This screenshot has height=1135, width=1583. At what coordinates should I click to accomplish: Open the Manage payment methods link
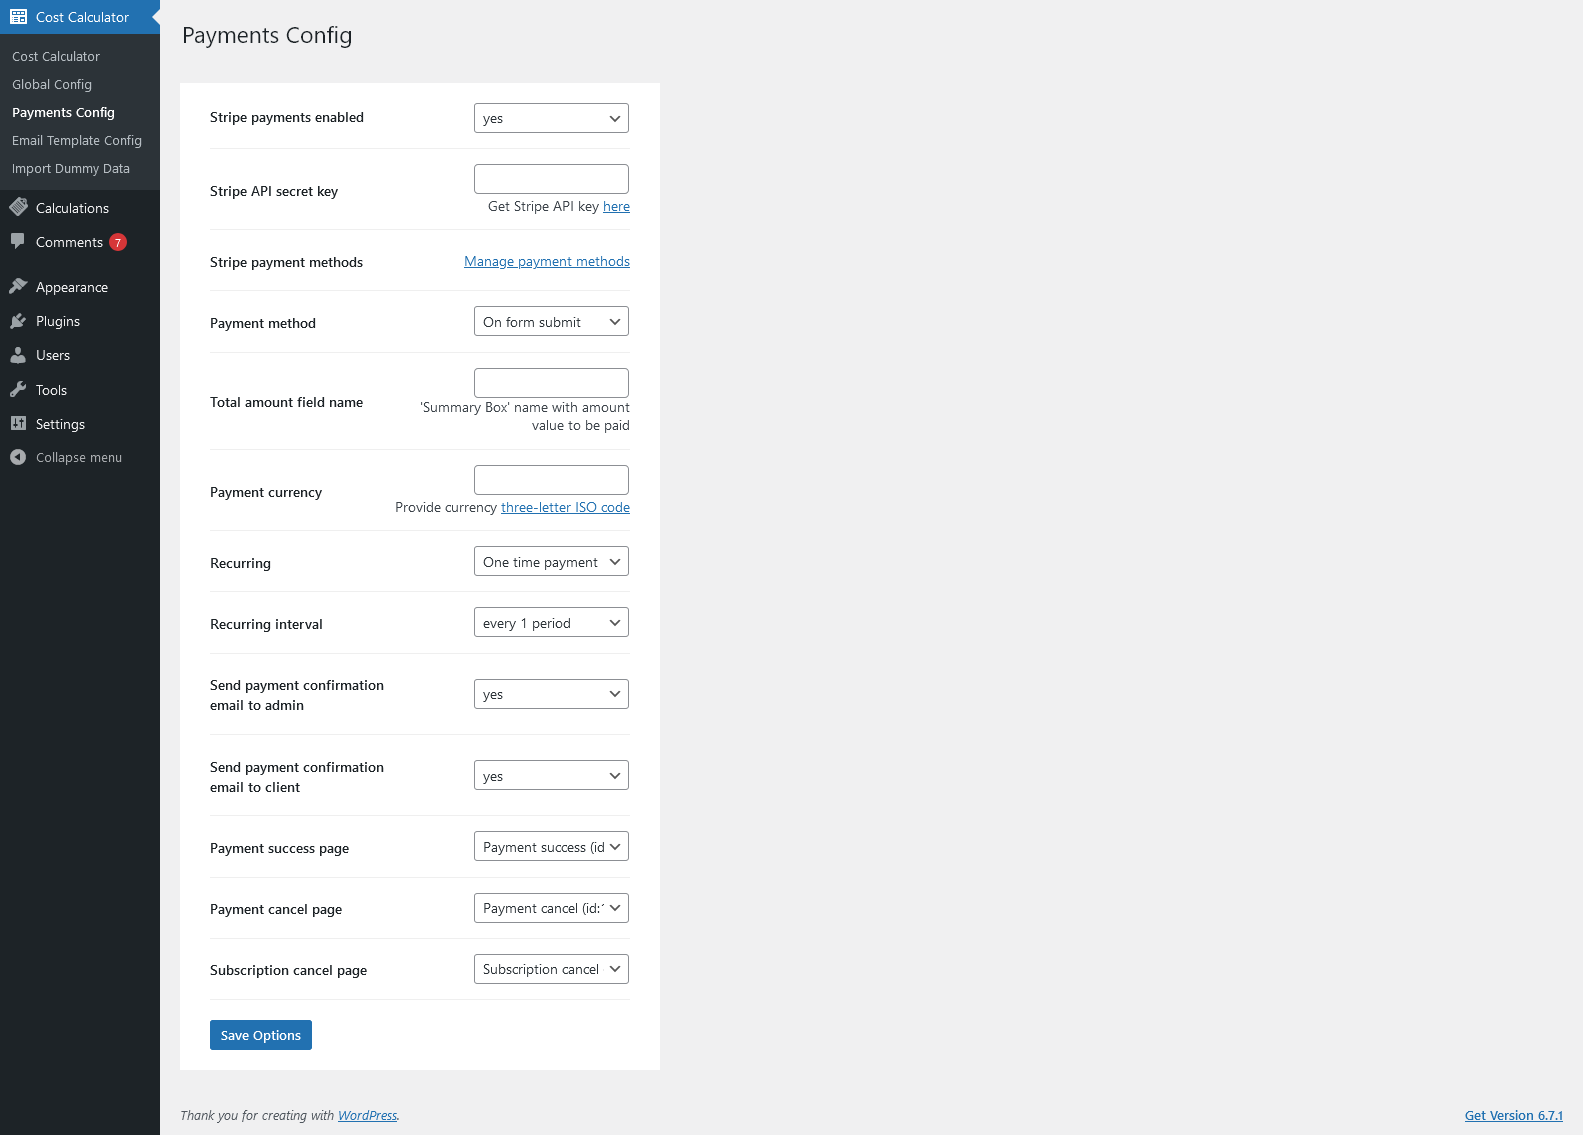(547, 262)
